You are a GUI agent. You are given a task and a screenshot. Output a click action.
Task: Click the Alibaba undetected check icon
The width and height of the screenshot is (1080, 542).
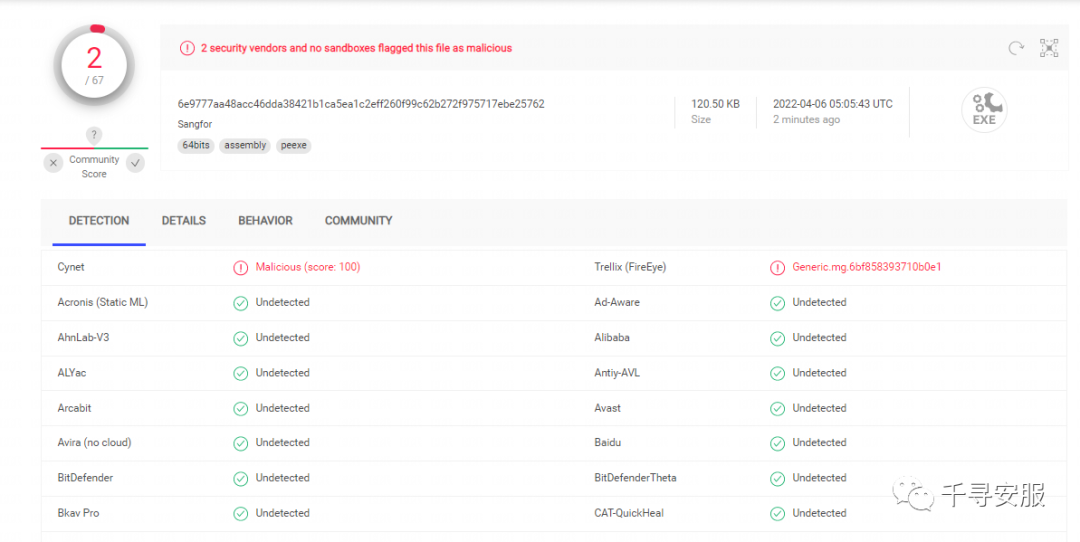click(777, 338)
